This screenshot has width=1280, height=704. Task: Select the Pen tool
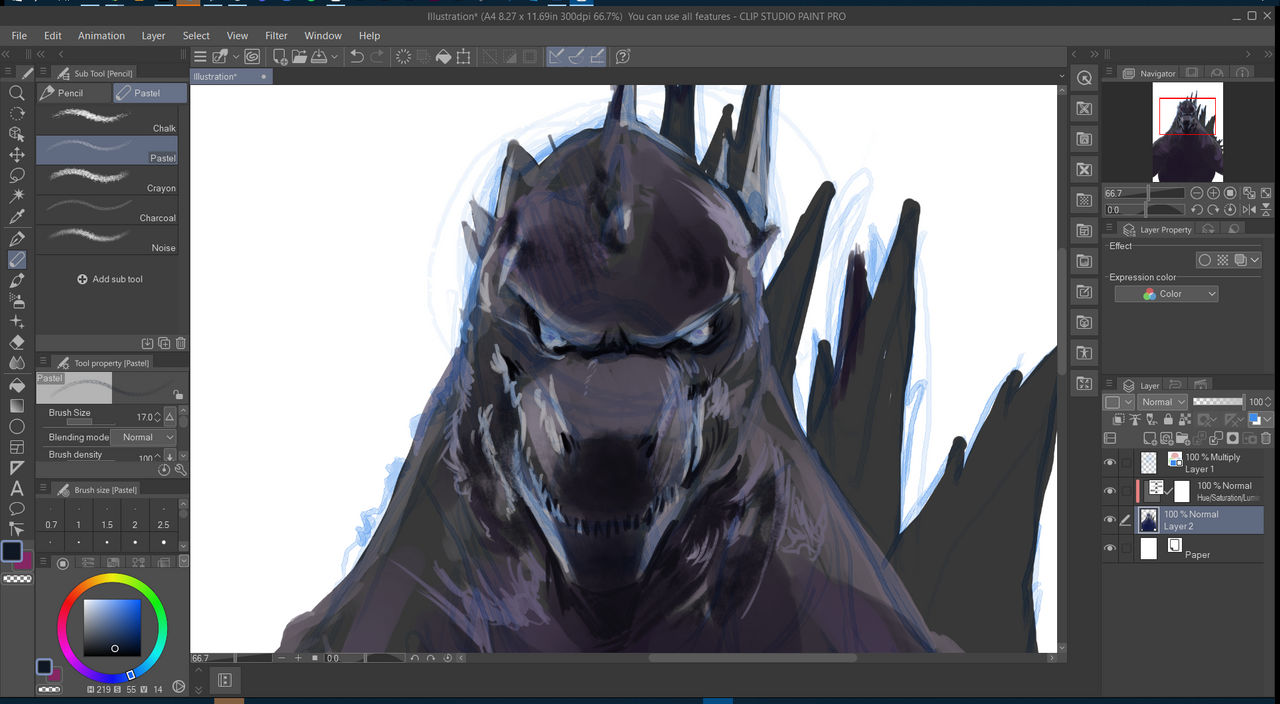click(17, 239)
